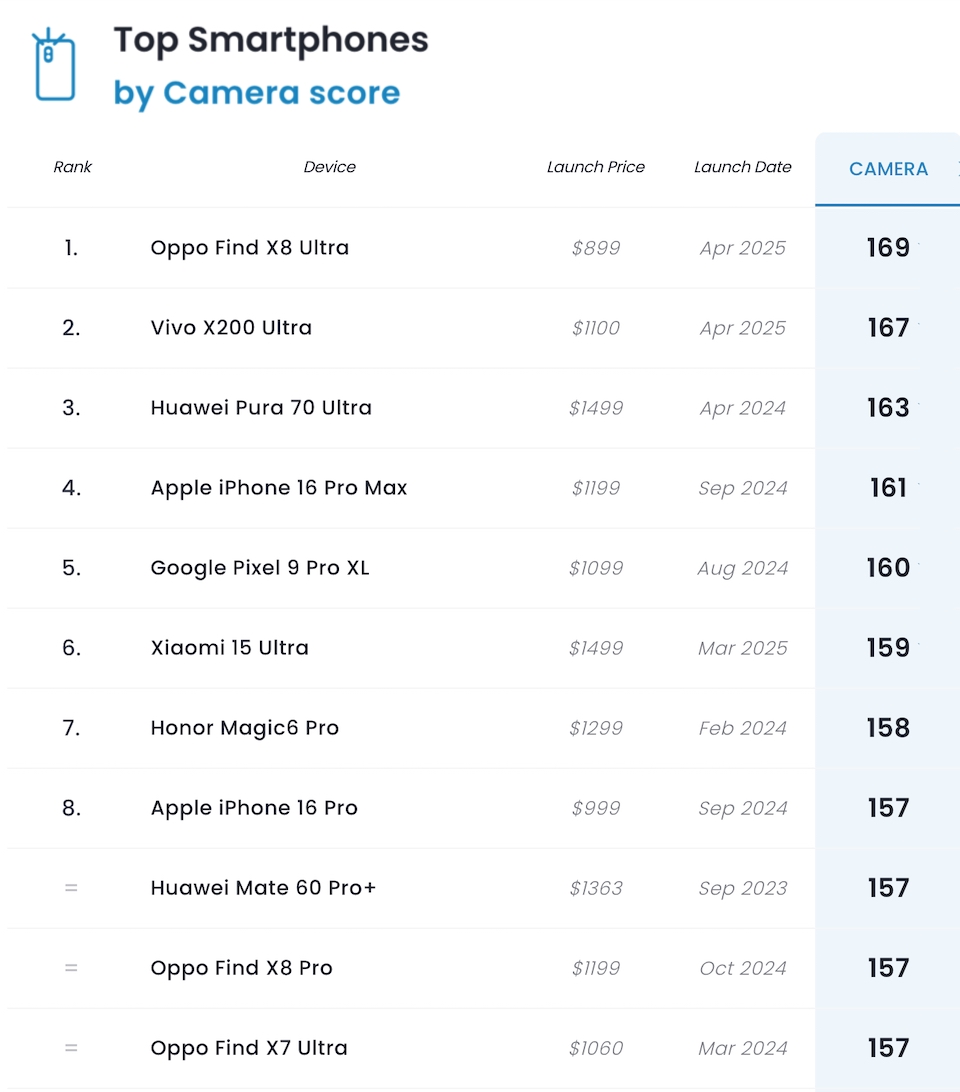The height and width of the screenshot is (1092, 960).
Task: Open the Xiaomi 15 Ultra device page
Action: [230, 648]
